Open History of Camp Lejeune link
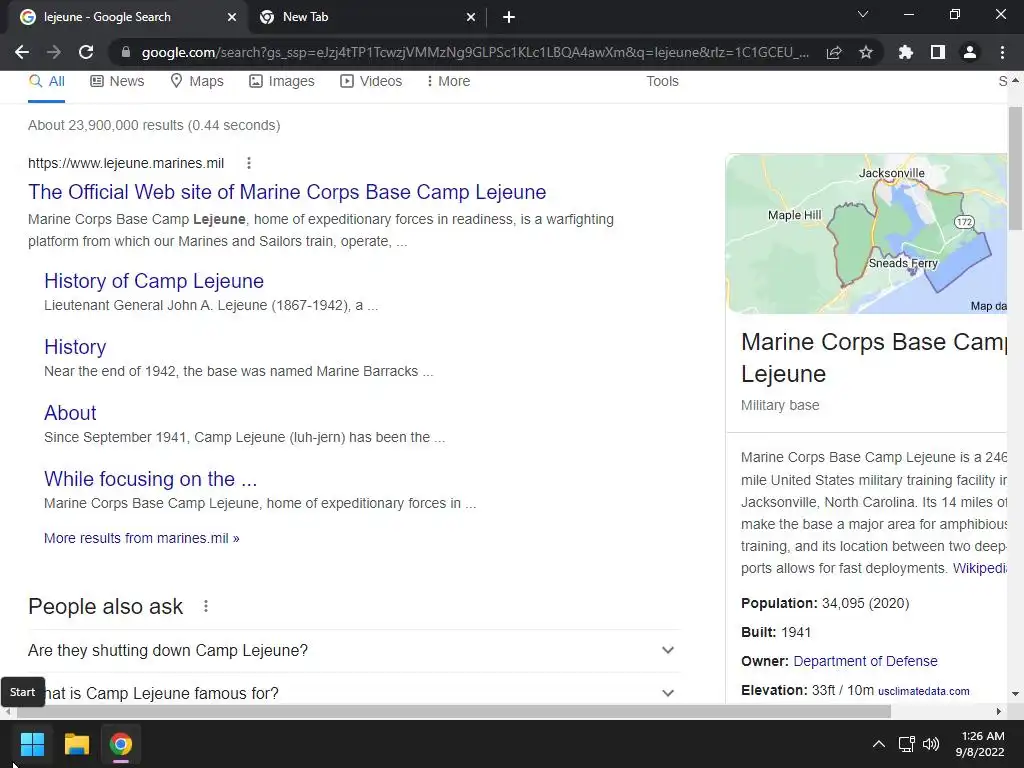This screenshot has width=1024, height=768. click(x=154, y=281)
